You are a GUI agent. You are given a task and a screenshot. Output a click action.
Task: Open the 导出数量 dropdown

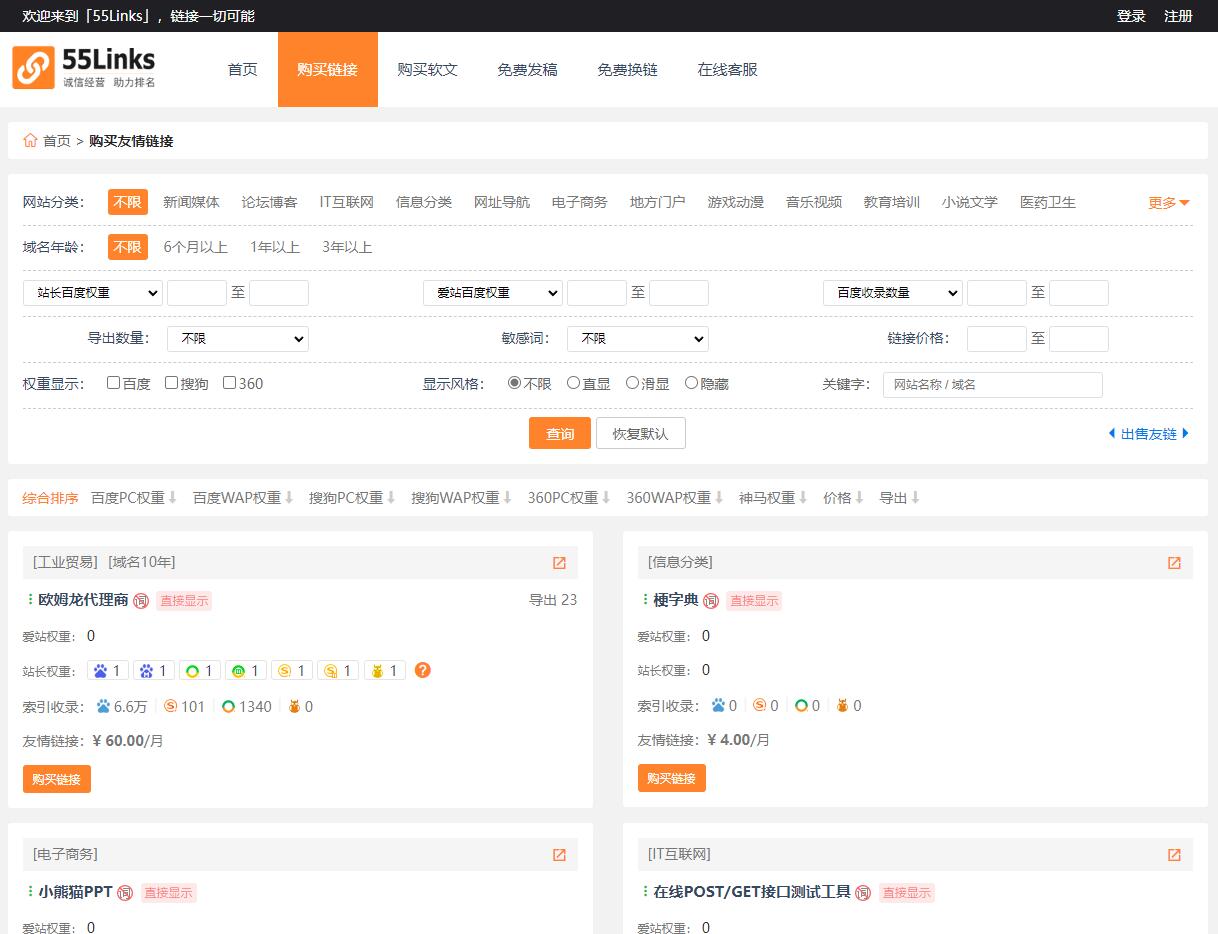click(x=237, y=339)
